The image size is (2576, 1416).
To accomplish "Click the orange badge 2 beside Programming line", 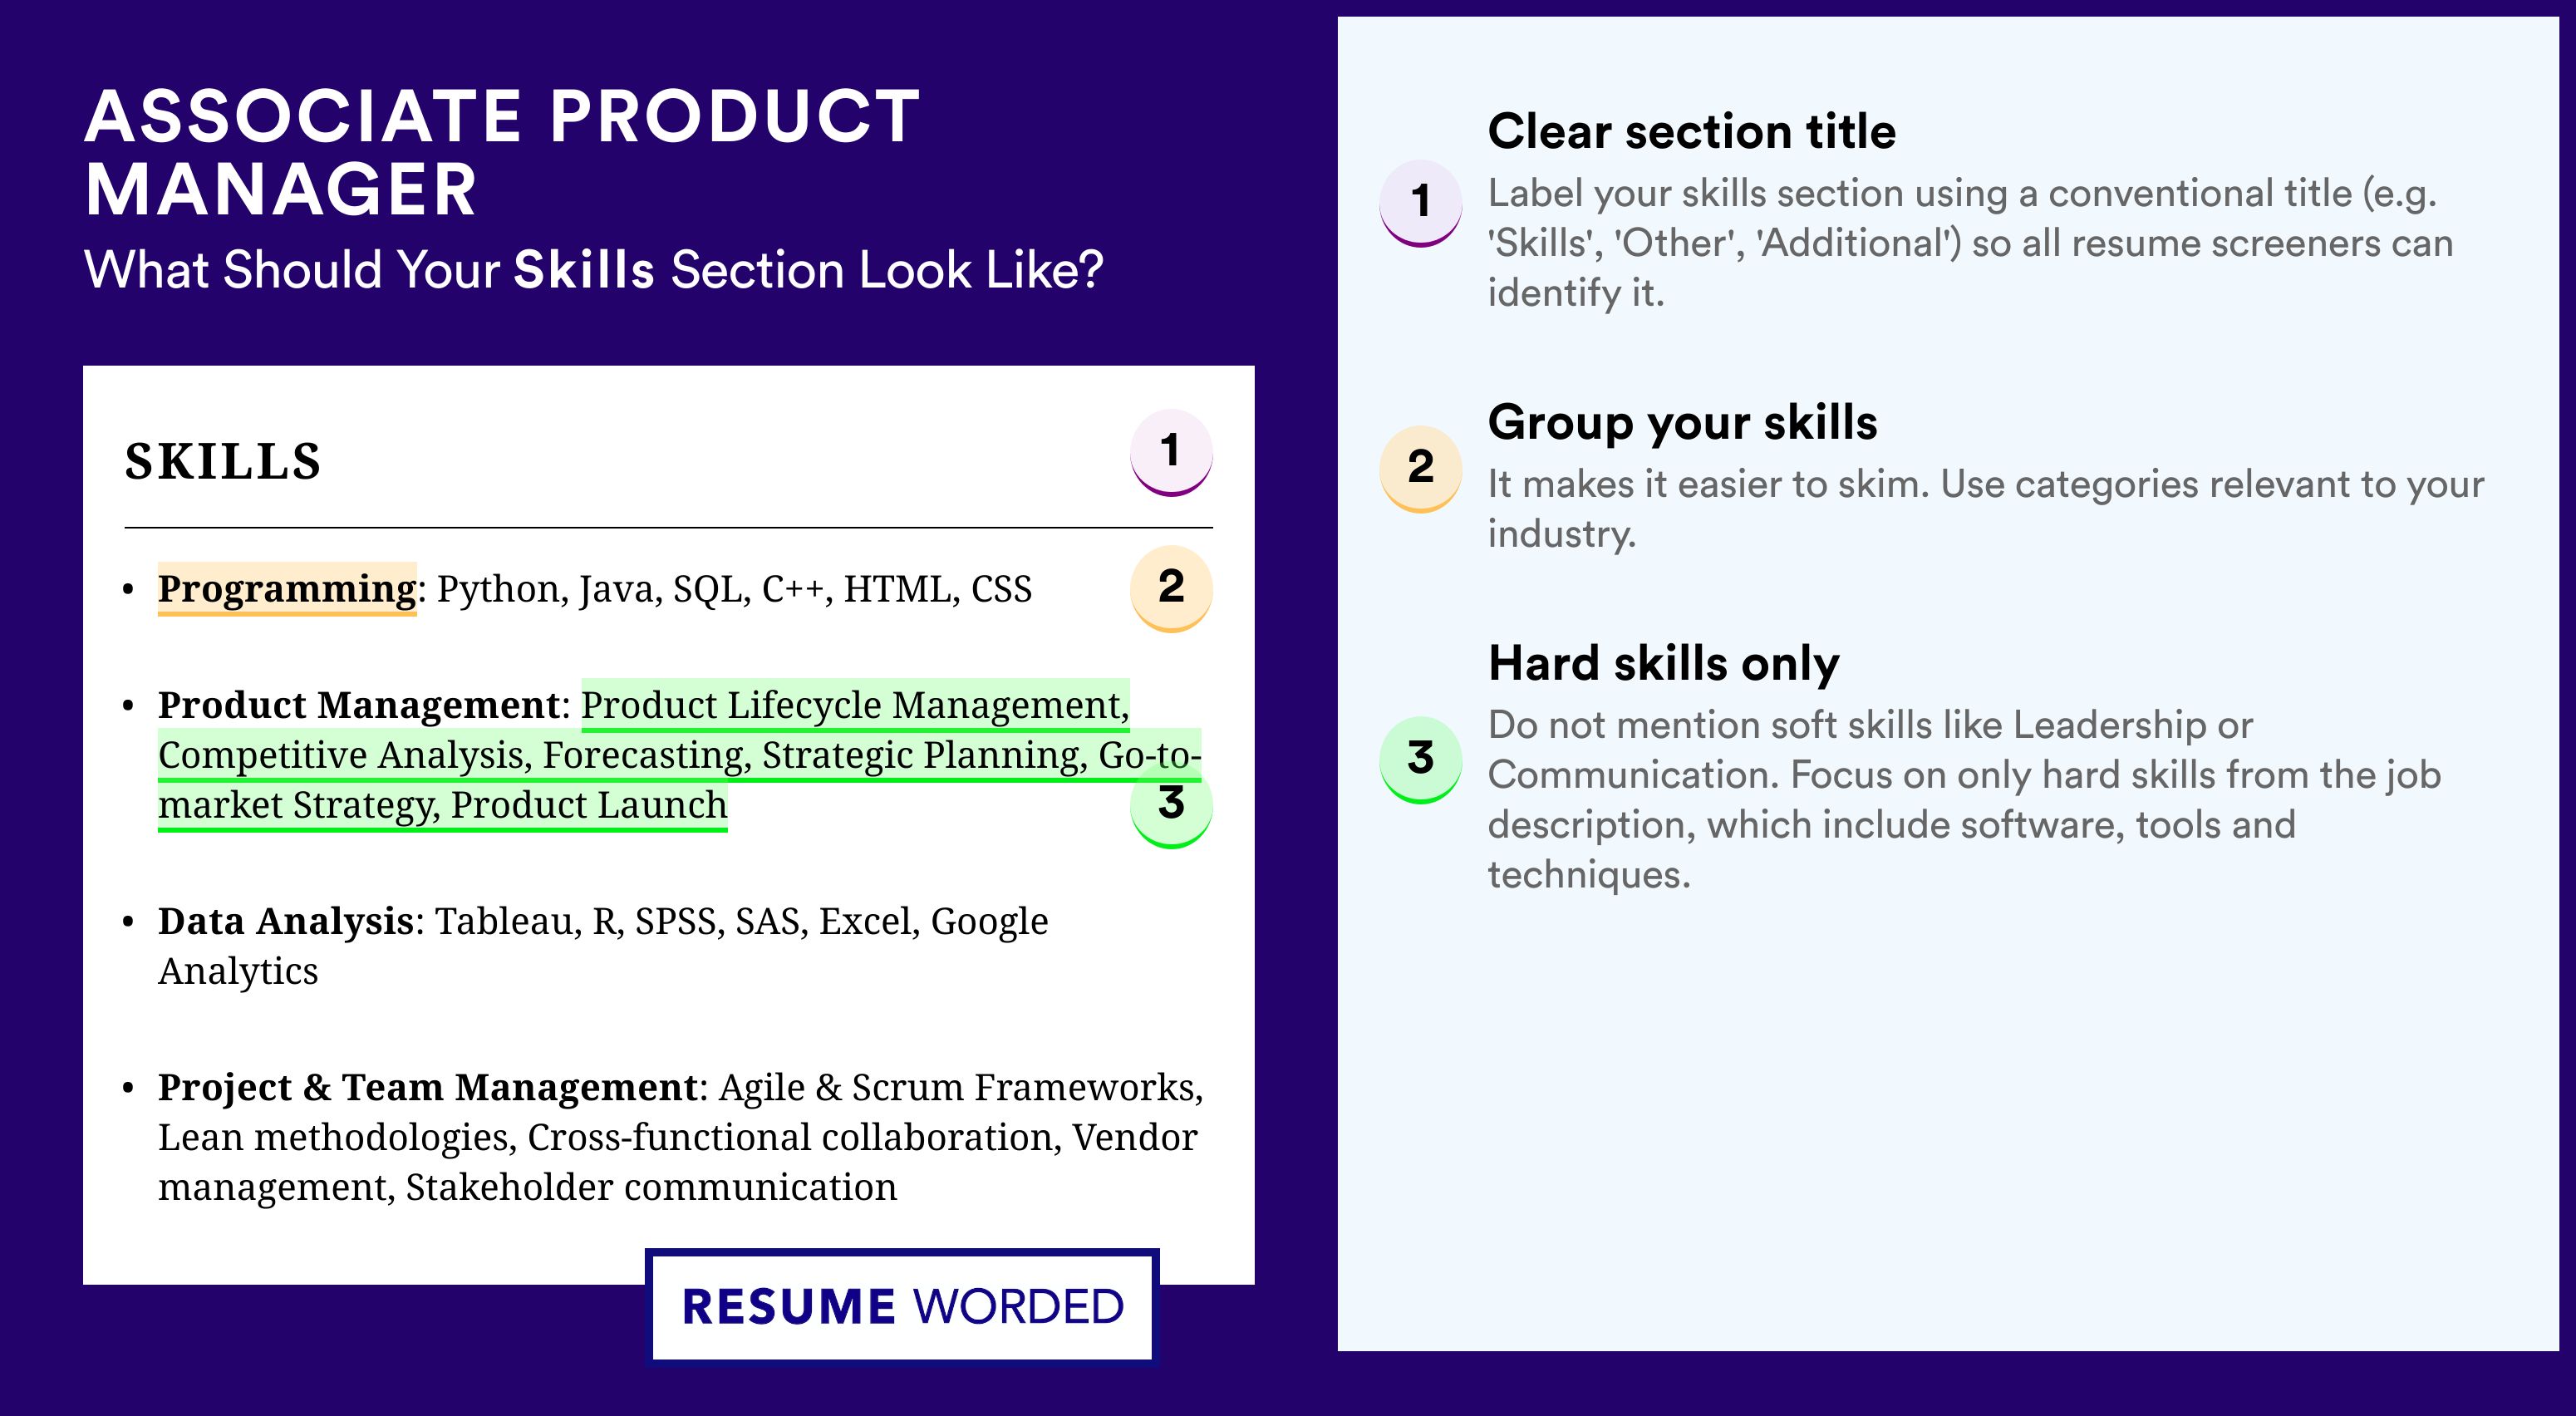I will (x=1171, y=588).
